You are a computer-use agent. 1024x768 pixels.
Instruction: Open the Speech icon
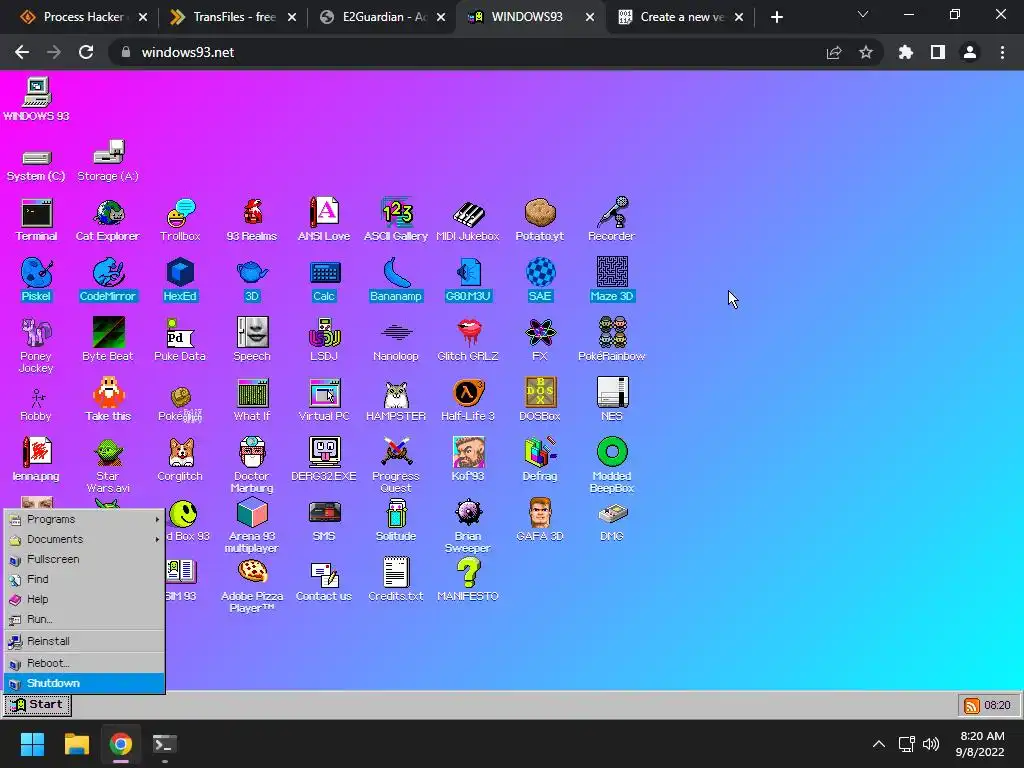(252, 340)
